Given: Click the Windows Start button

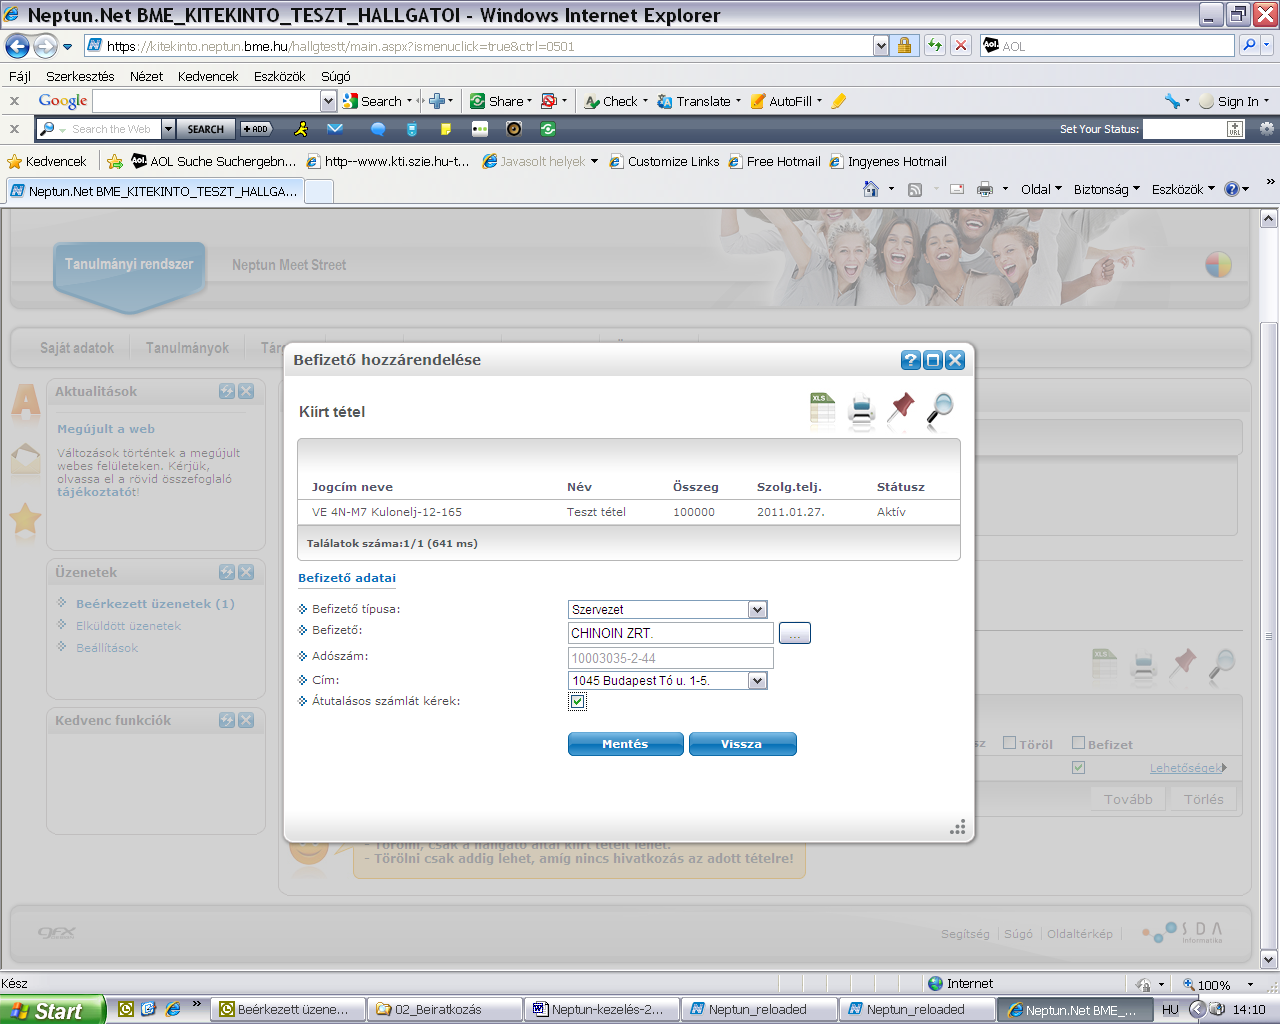Looking at the screenshot, I should 52,1010.
